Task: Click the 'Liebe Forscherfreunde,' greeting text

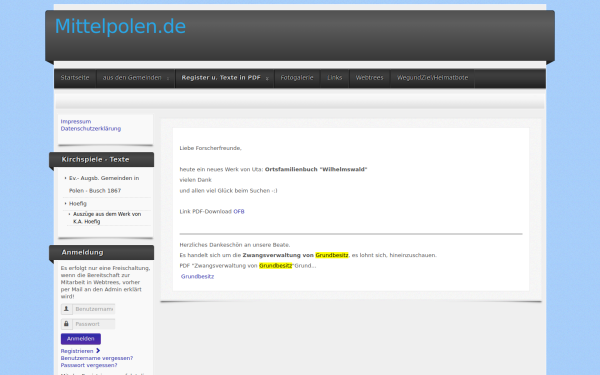Action: point(210,148)
